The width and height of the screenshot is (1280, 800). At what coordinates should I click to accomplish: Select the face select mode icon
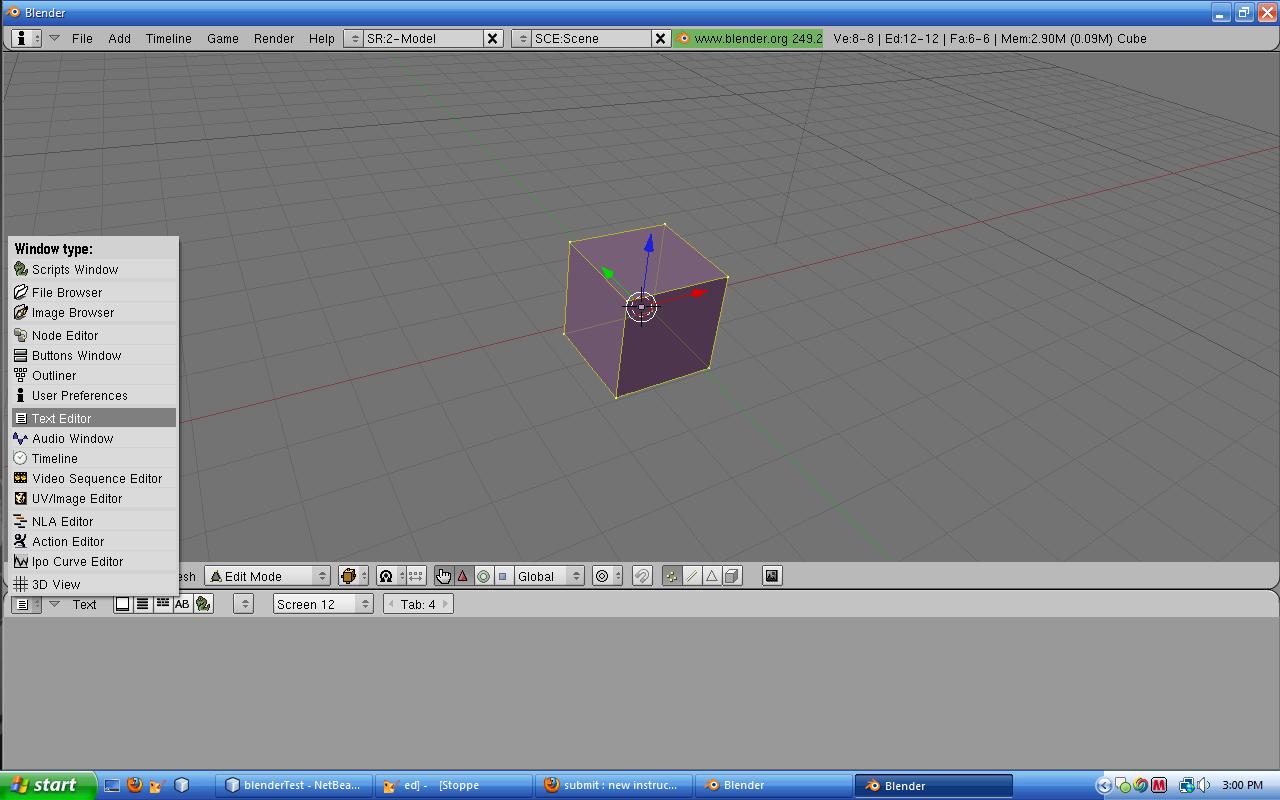click(x=710, y=575)
